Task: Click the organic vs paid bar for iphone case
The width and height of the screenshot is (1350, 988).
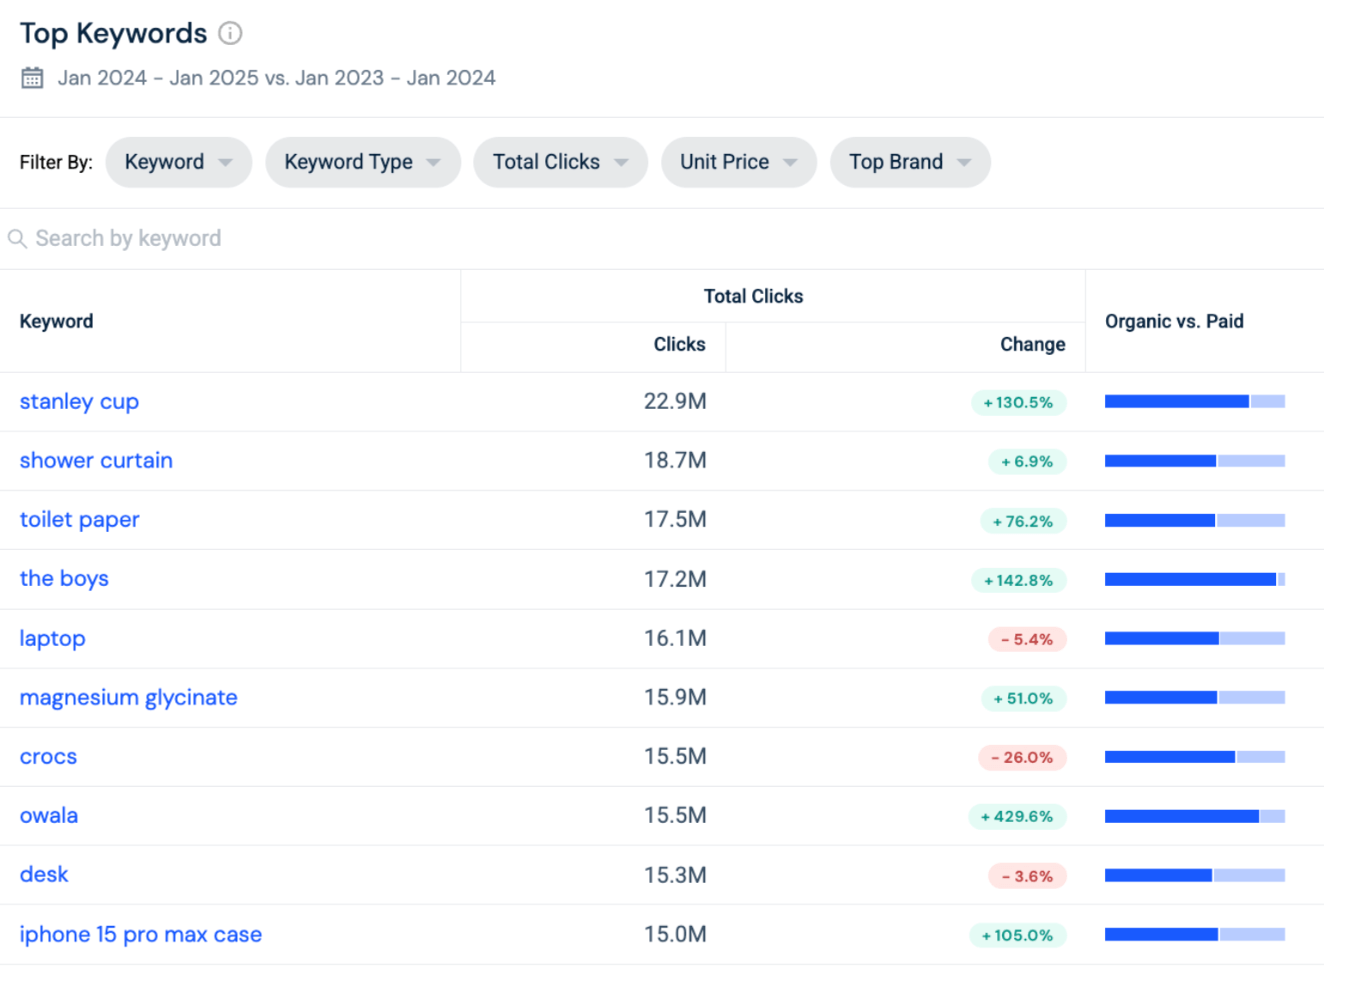Action: tap(1195, 934)
